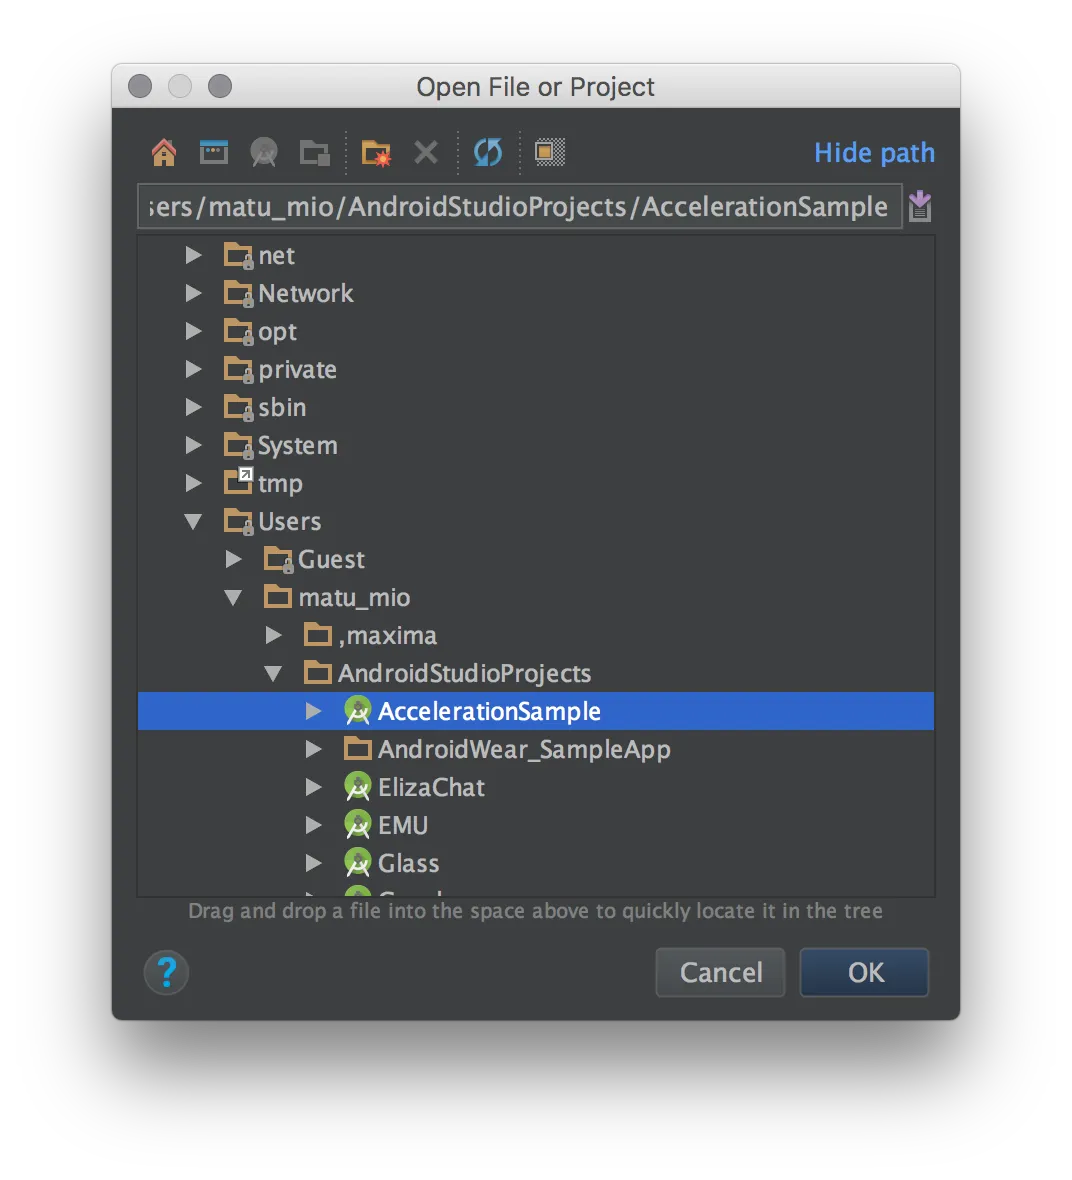This screenshot has width=1072, height=1180.
Task: Collapse the AndroidStudioProjects folder
Action: point(273,673)
